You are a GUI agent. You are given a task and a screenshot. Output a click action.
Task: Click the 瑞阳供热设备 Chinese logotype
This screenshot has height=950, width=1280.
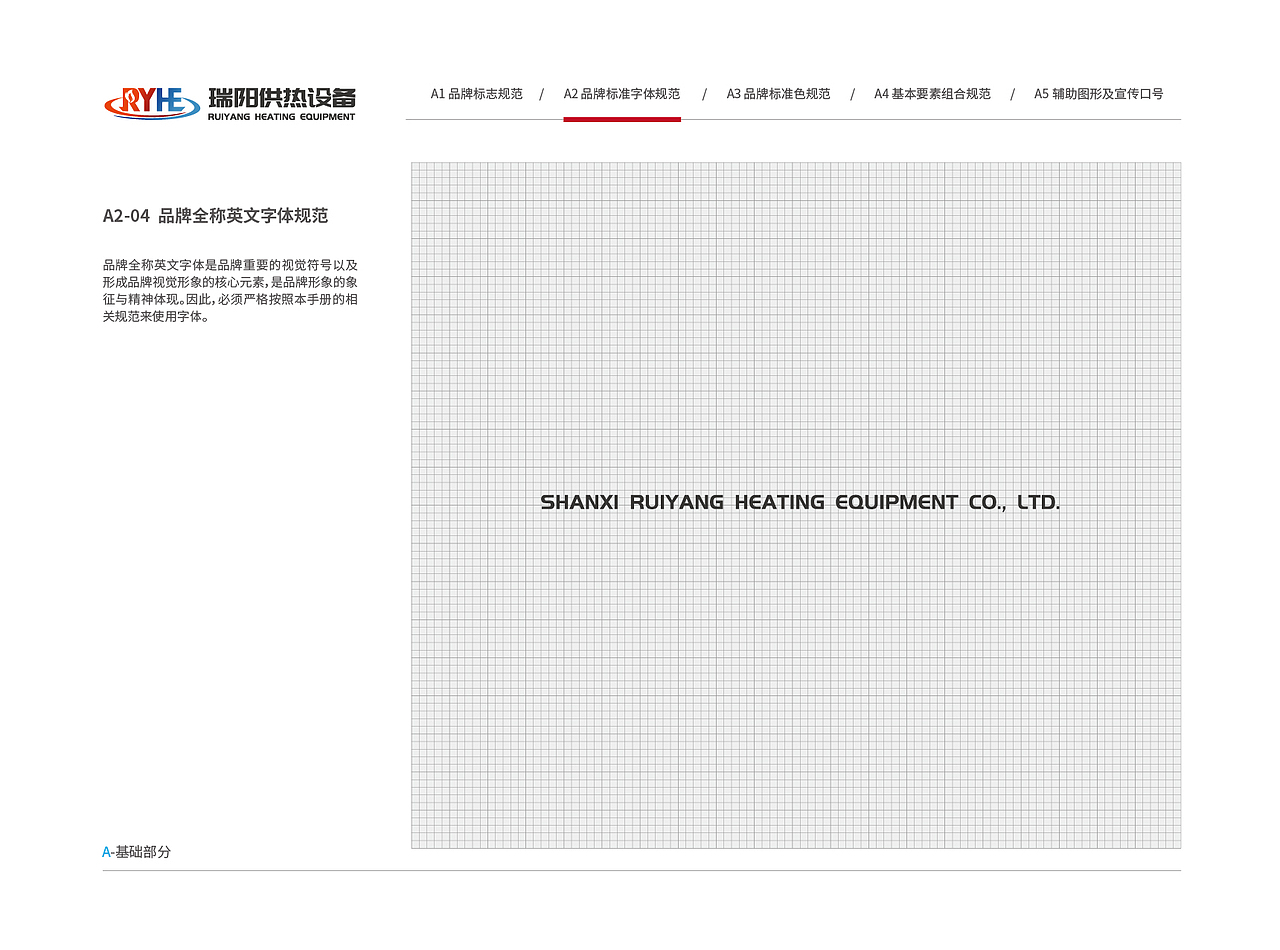click(x=283, y=95)
